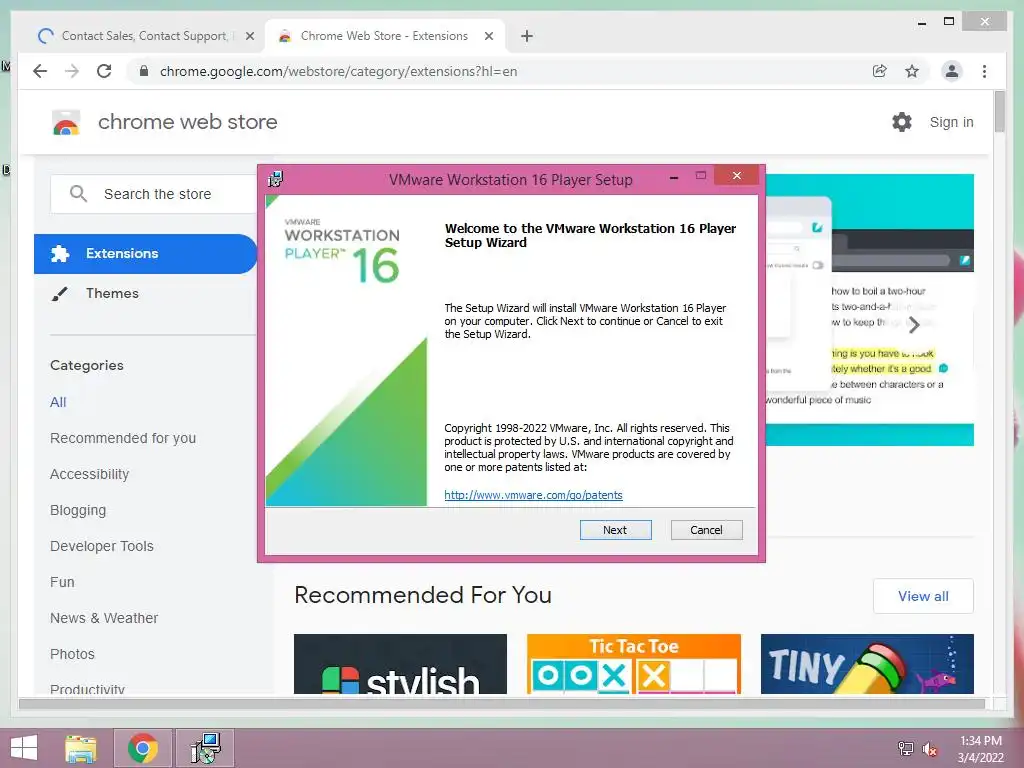Open web store settings gear
This screenshot has height=768, width=1024.
(x=902, y=122)
